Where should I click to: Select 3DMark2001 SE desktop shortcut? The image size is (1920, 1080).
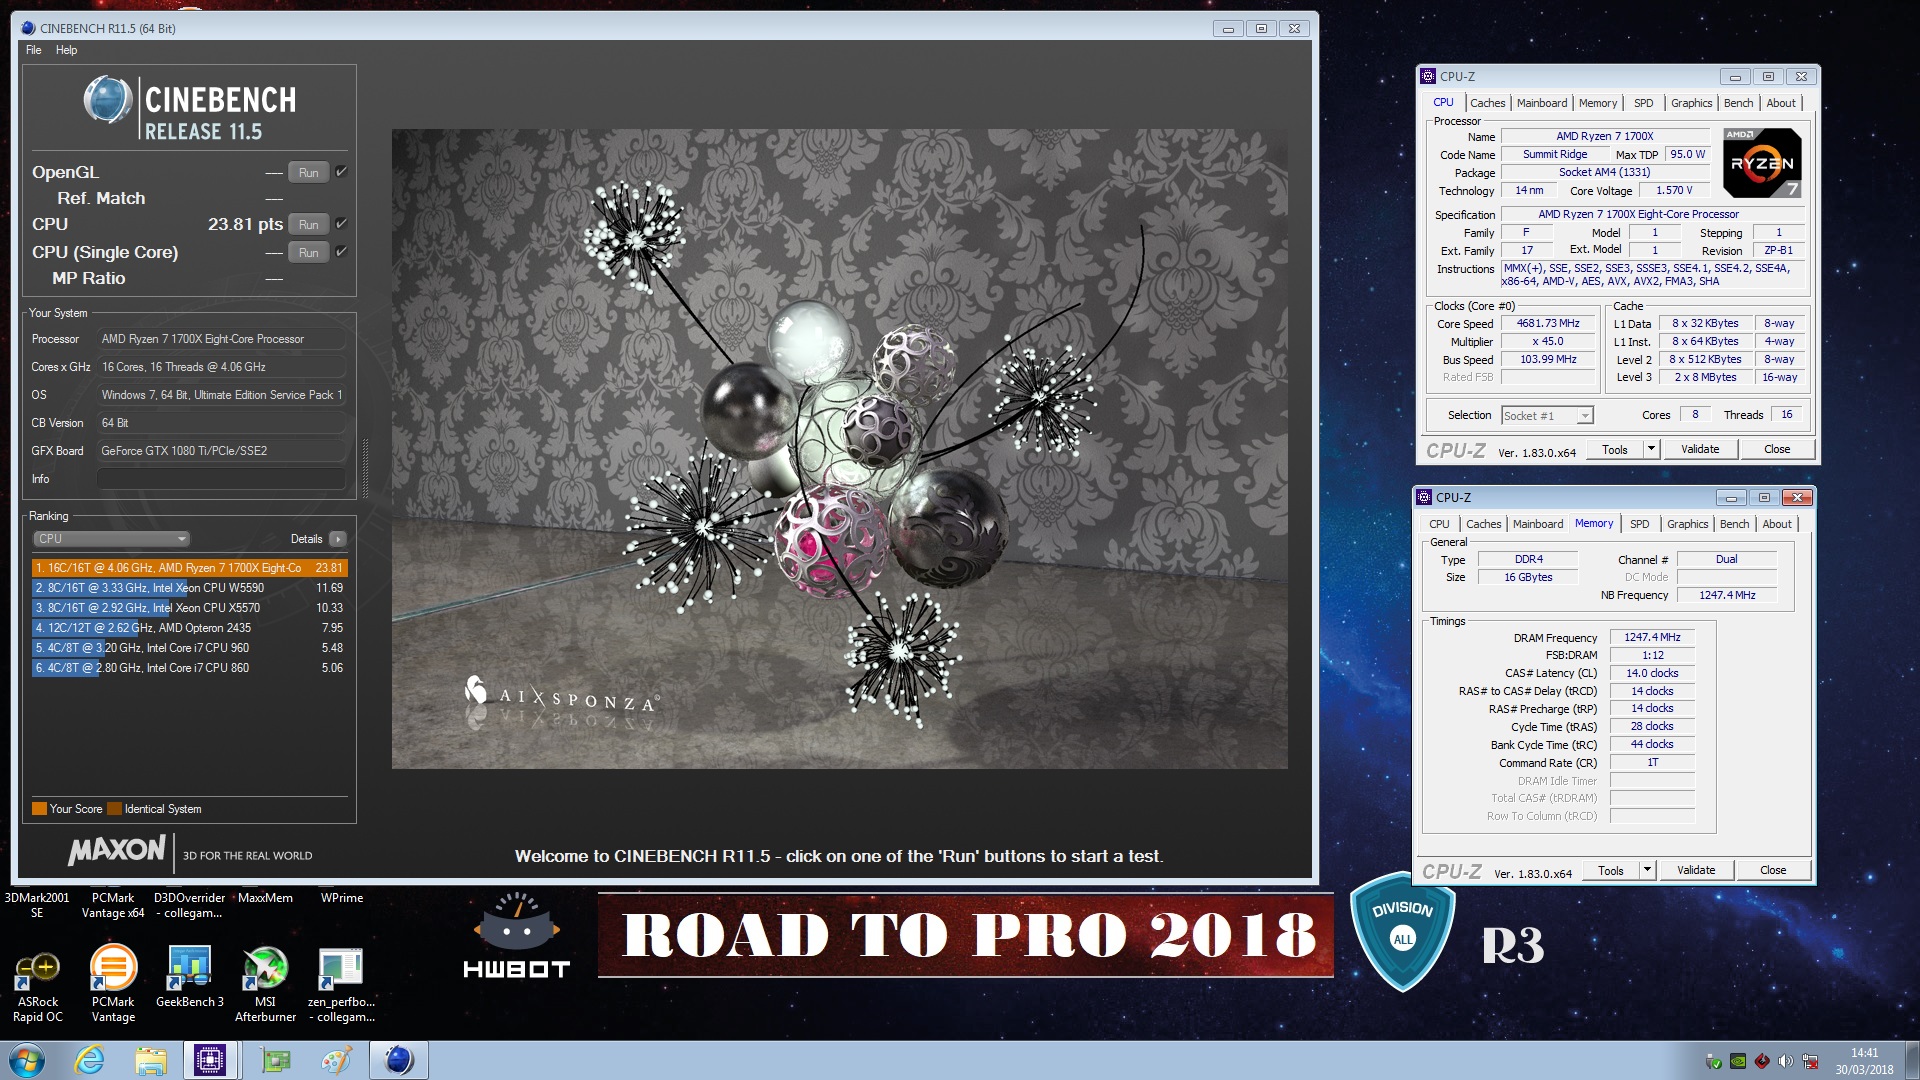(37, 905)
